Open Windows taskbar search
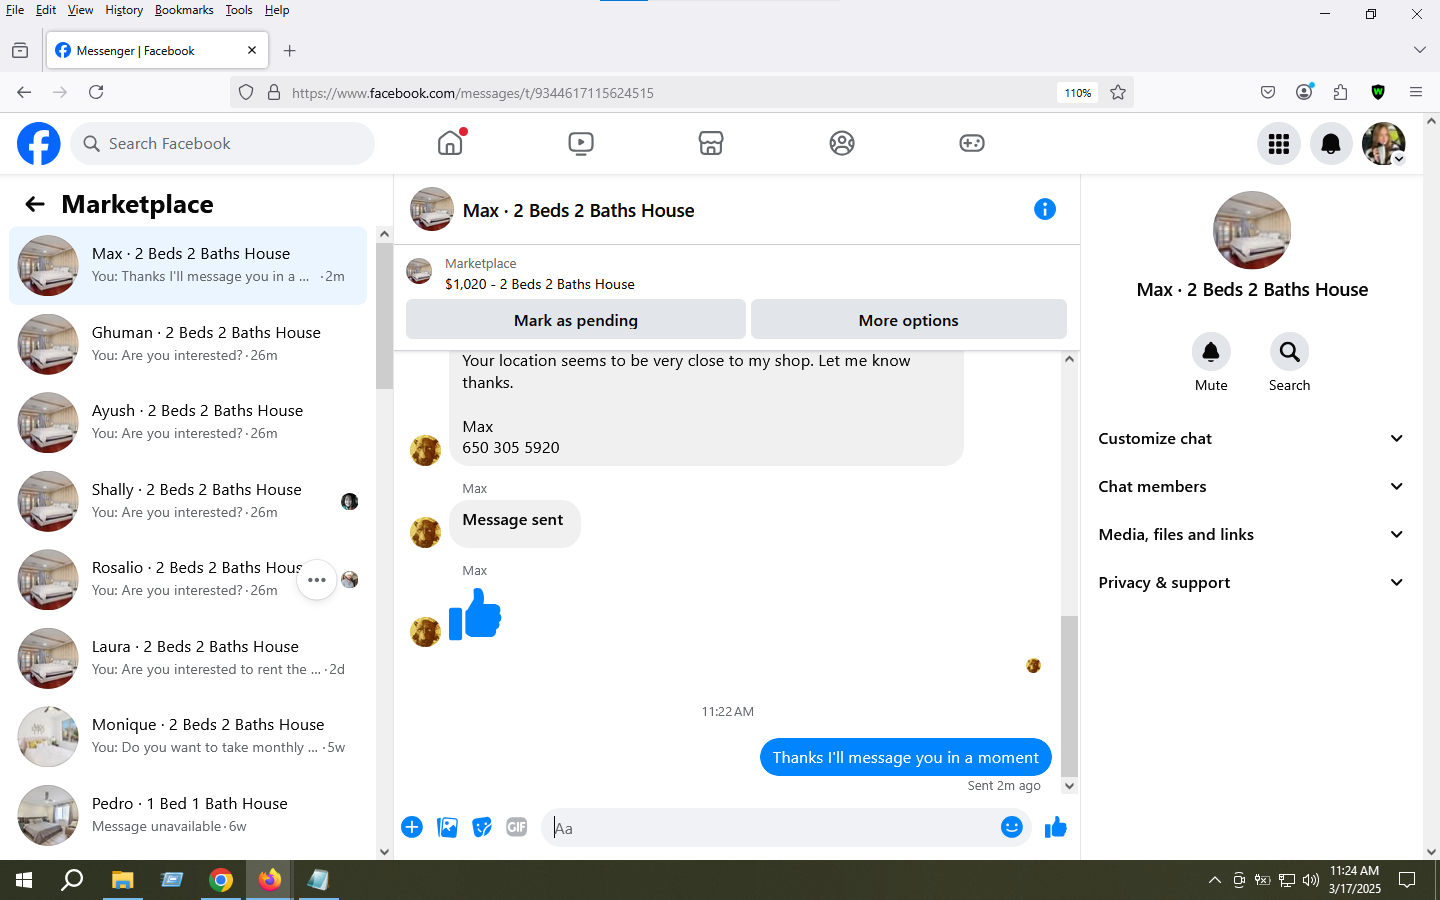The width and height of the screenshot is (1440, 900). (72, 880)
